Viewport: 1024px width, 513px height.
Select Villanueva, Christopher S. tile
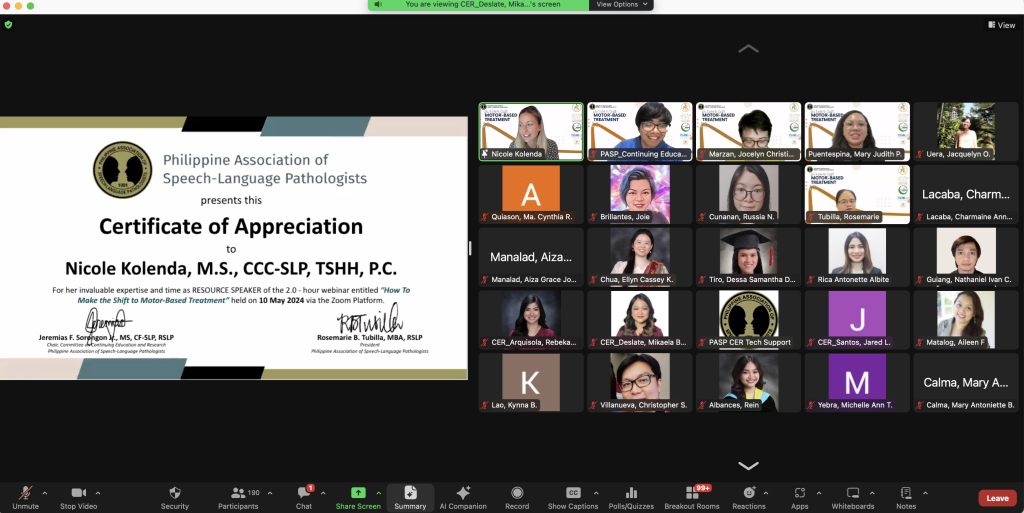coord(639,382)
